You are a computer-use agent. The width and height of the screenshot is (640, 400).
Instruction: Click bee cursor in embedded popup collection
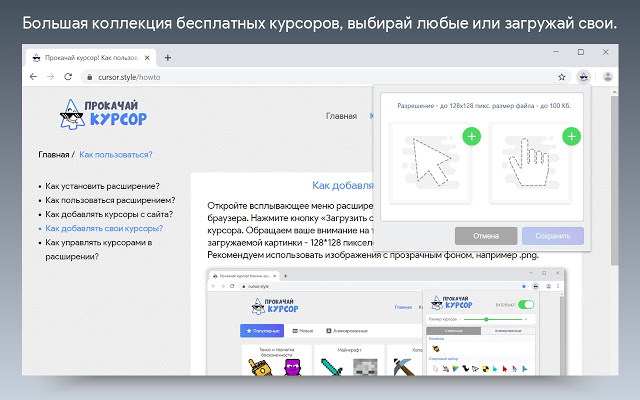coord(436,348)
